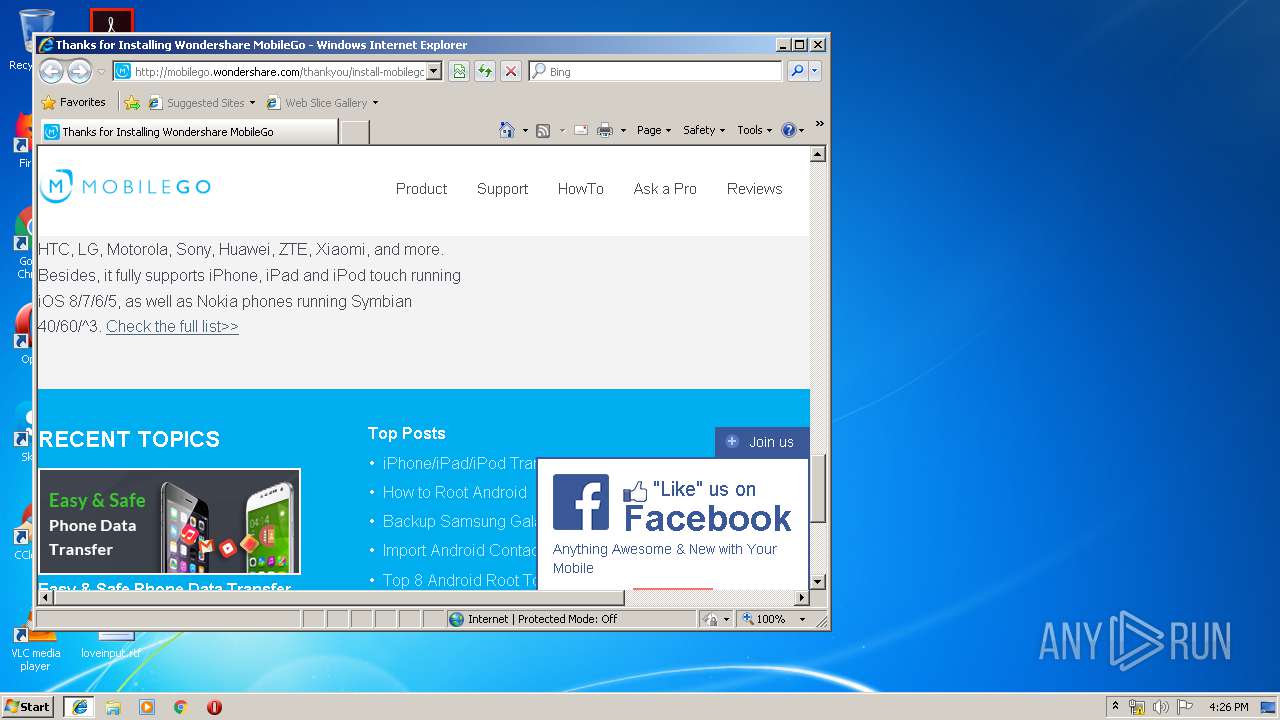Stop loading with the red X
Image resolution: width=1280 pixels, height=720 pixels.
511,71
